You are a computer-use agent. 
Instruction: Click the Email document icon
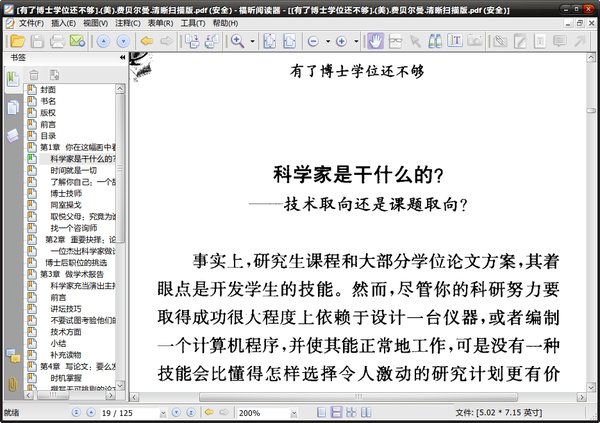pos(77,41)
